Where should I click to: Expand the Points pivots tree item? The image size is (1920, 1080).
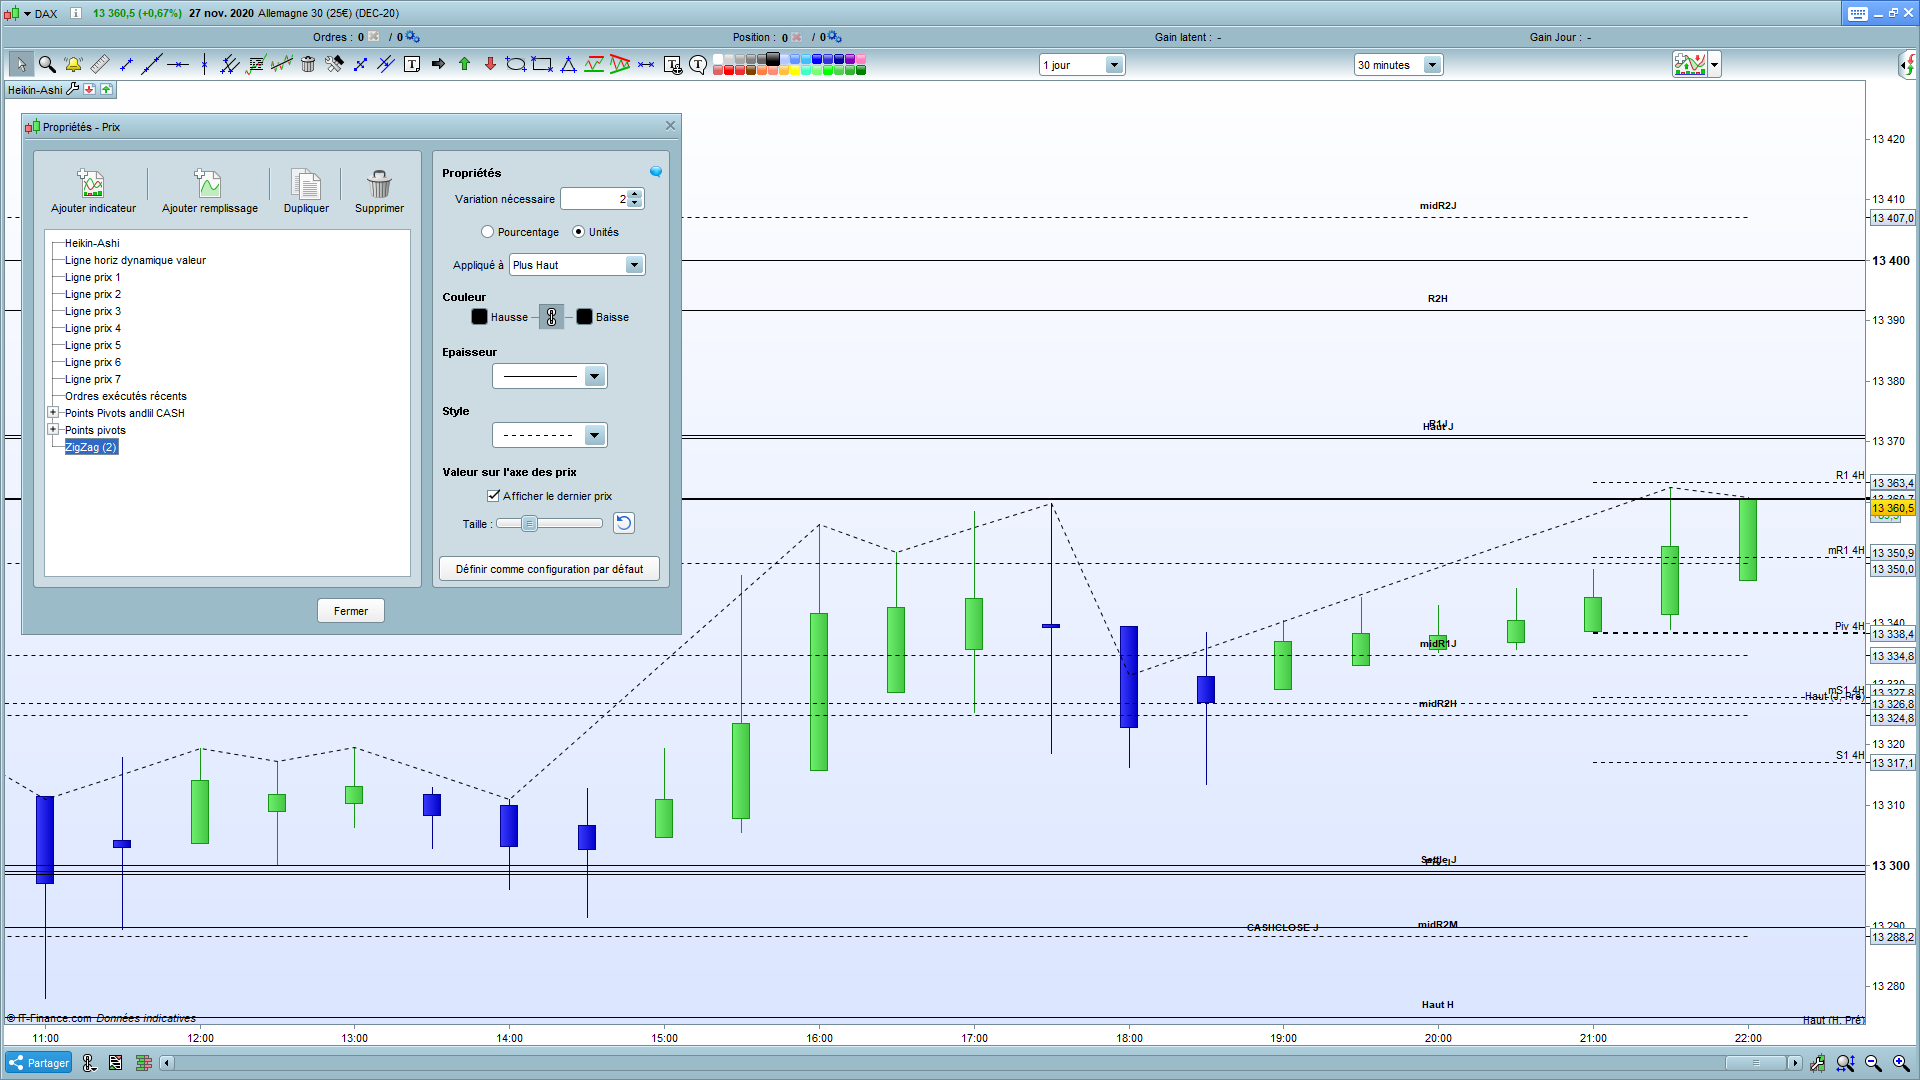pyautogui.click(x=54, y=430)
